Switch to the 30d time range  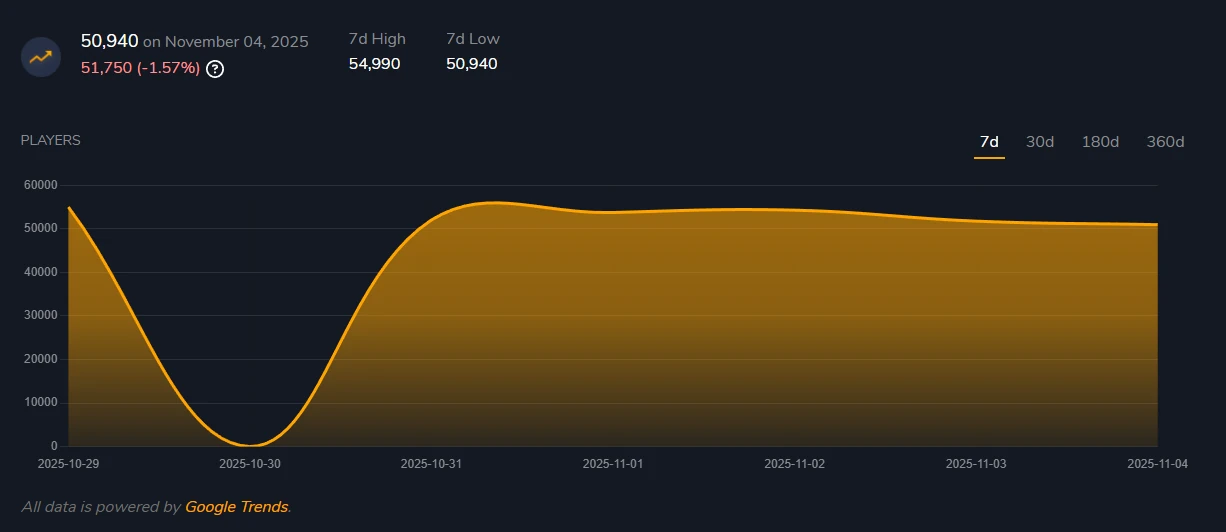click(1040, 142)
